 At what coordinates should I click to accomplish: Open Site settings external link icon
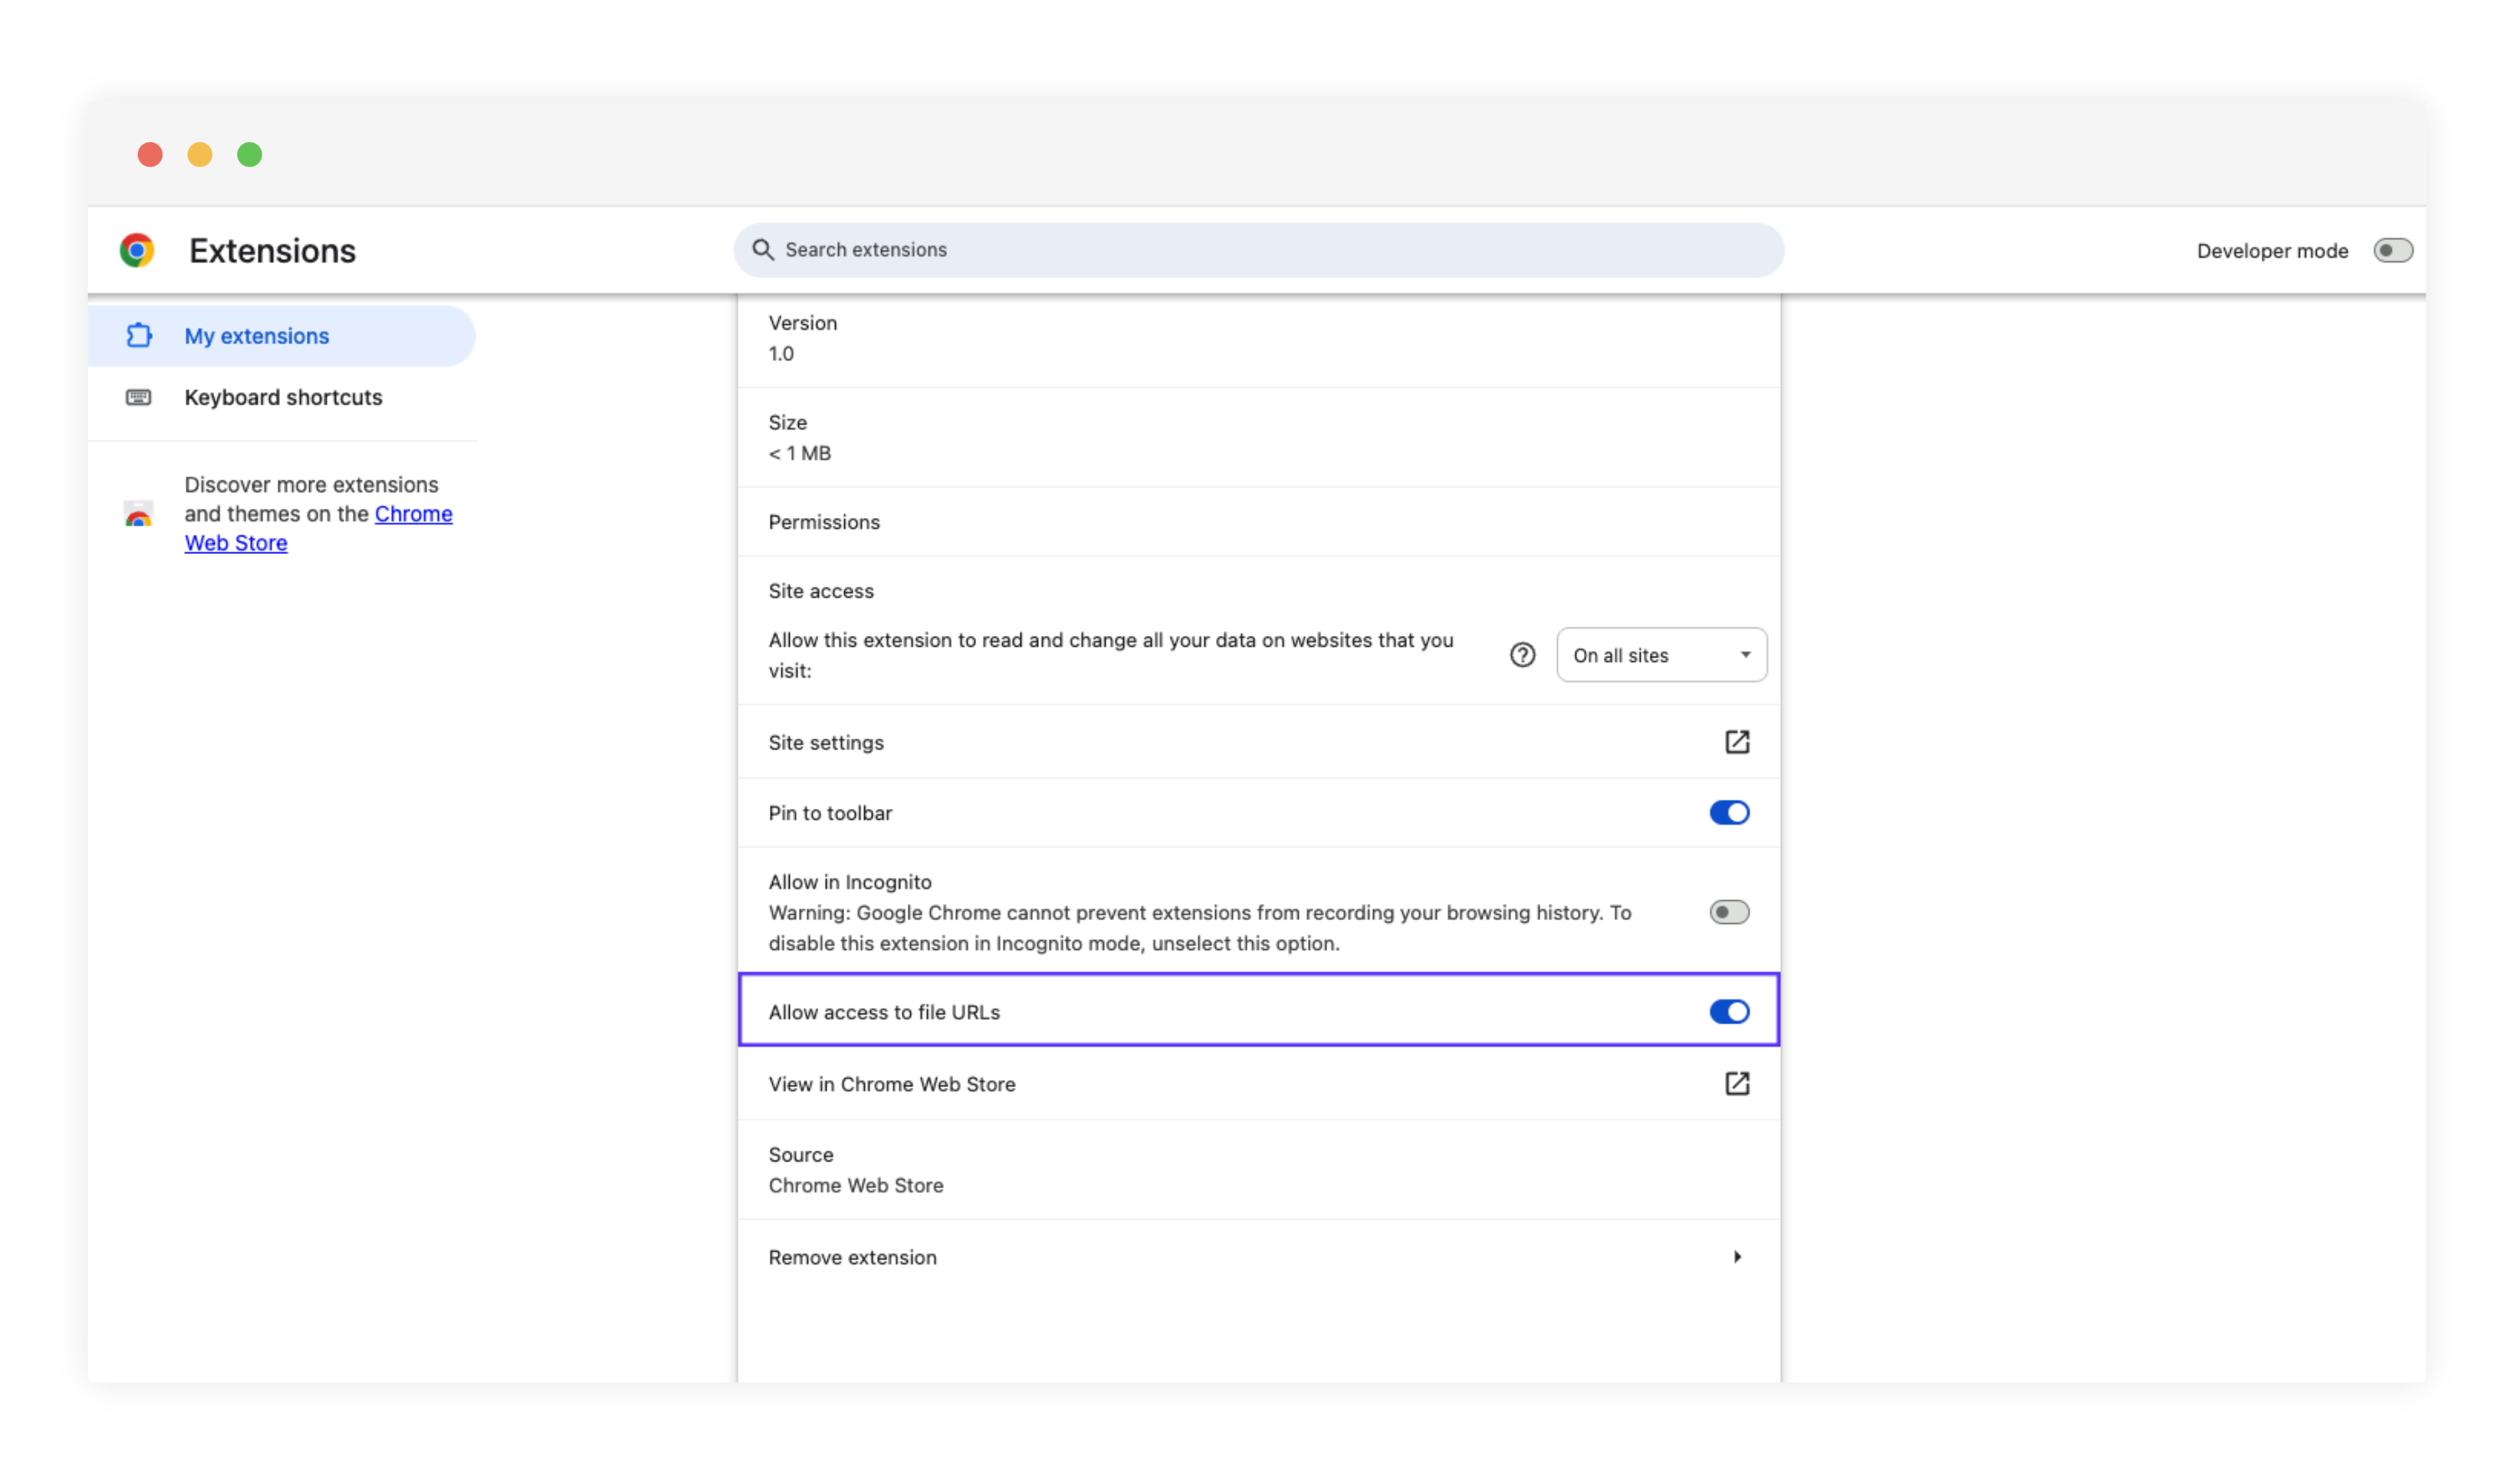[x=1737, y=742]
